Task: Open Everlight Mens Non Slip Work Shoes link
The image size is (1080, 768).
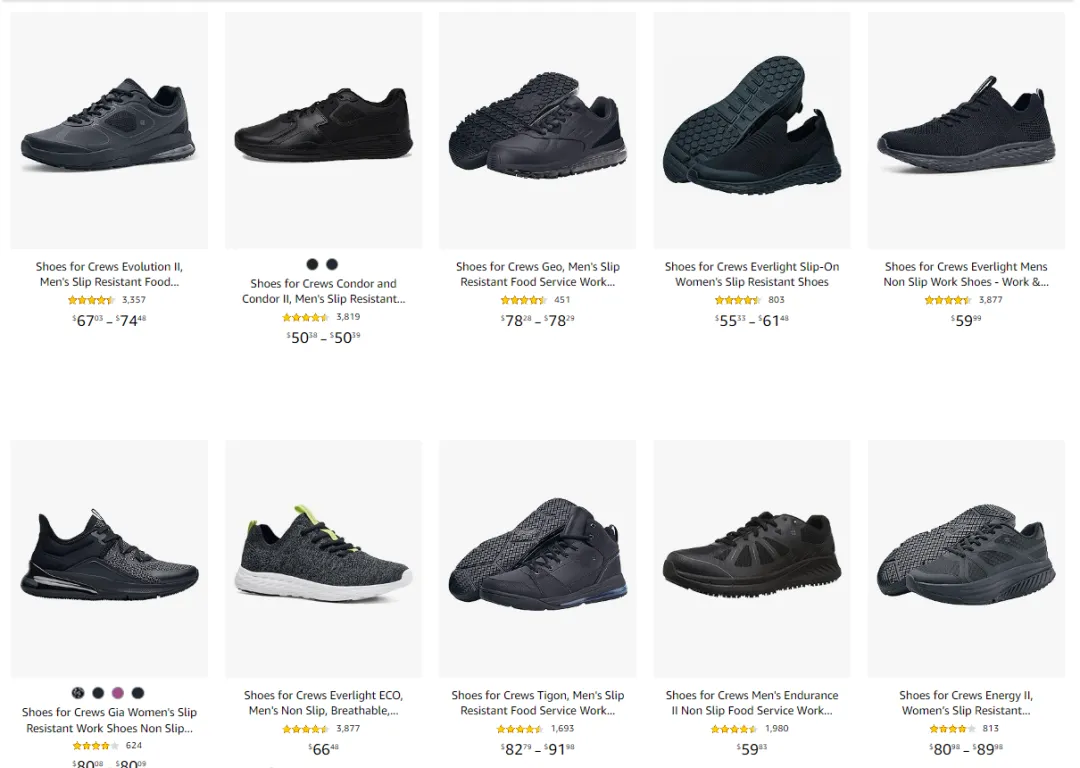Action: pyautogui.click(x=966, y=274)
